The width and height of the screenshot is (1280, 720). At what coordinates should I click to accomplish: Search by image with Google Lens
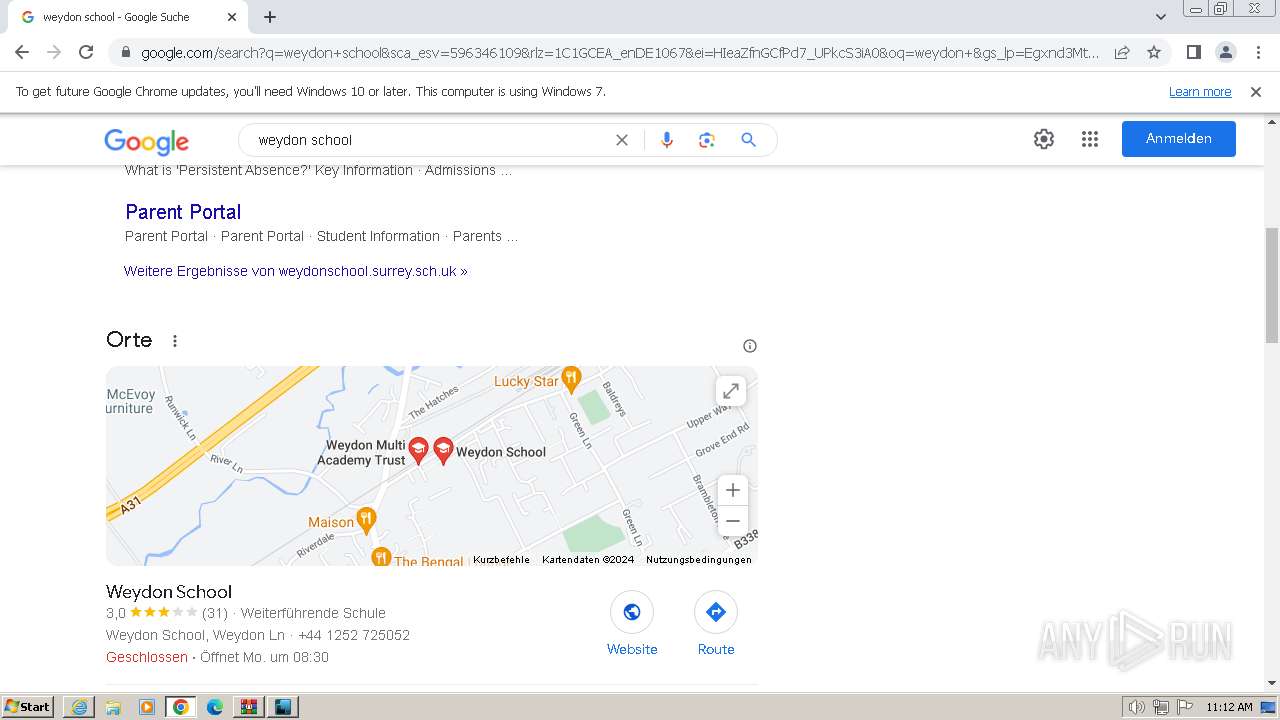point(707,140)
